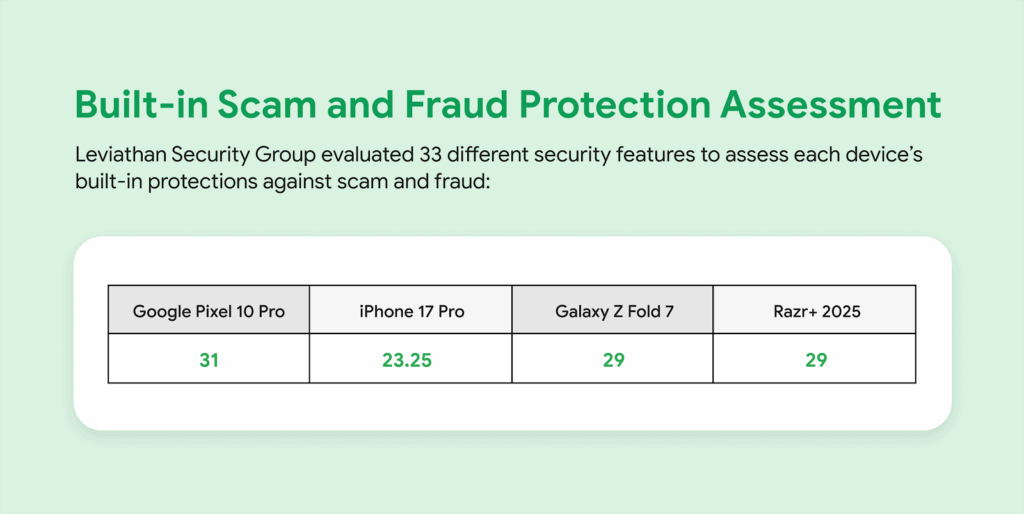Select the "Razr+ 2025" header cell
The width and height of the screenshot is (1024, 514).
(x=815, y=311)
